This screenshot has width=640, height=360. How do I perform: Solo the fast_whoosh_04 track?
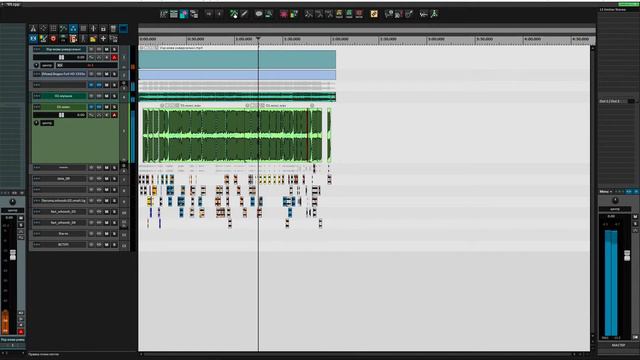pyautogui.click(x=115, y=223)
